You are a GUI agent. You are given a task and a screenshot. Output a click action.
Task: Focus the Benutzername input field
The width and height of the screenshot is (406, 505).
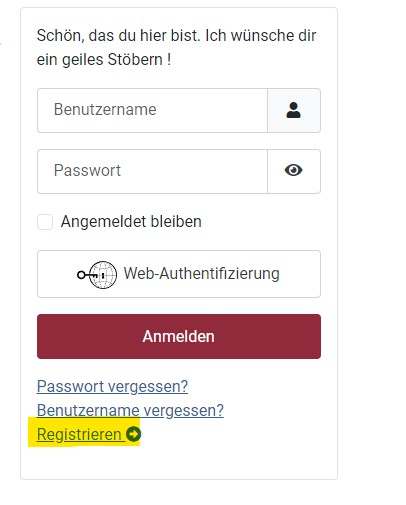tap(152, 110)
